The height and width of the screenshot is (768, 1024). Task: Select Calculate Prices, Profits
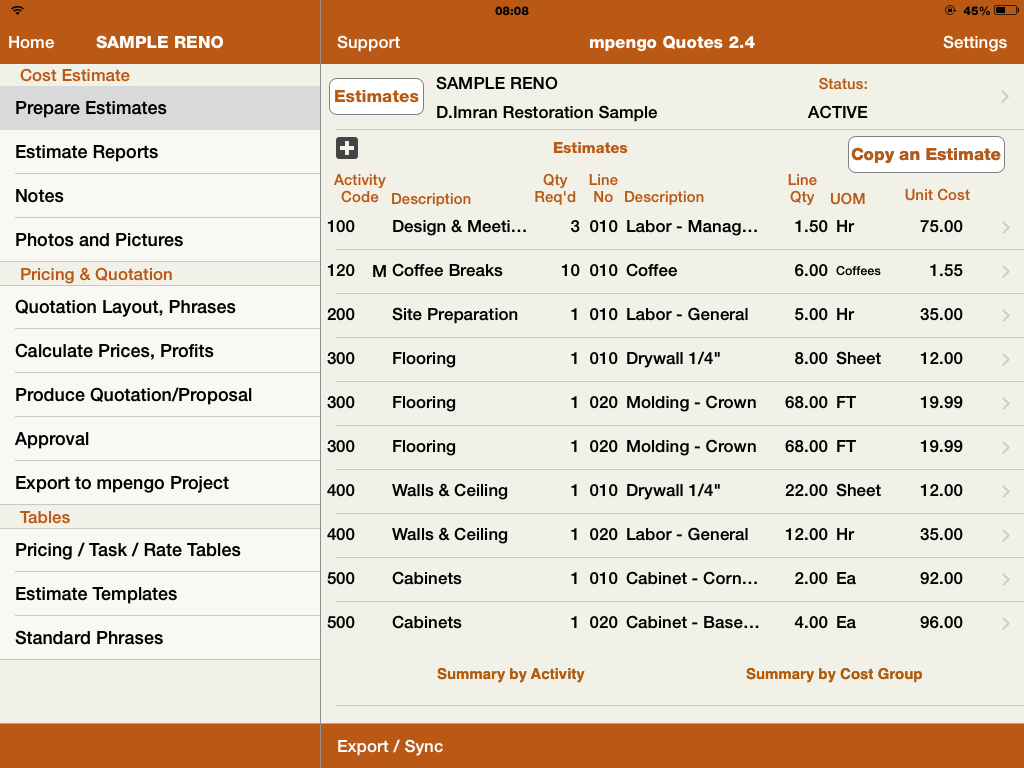point(114,351)
